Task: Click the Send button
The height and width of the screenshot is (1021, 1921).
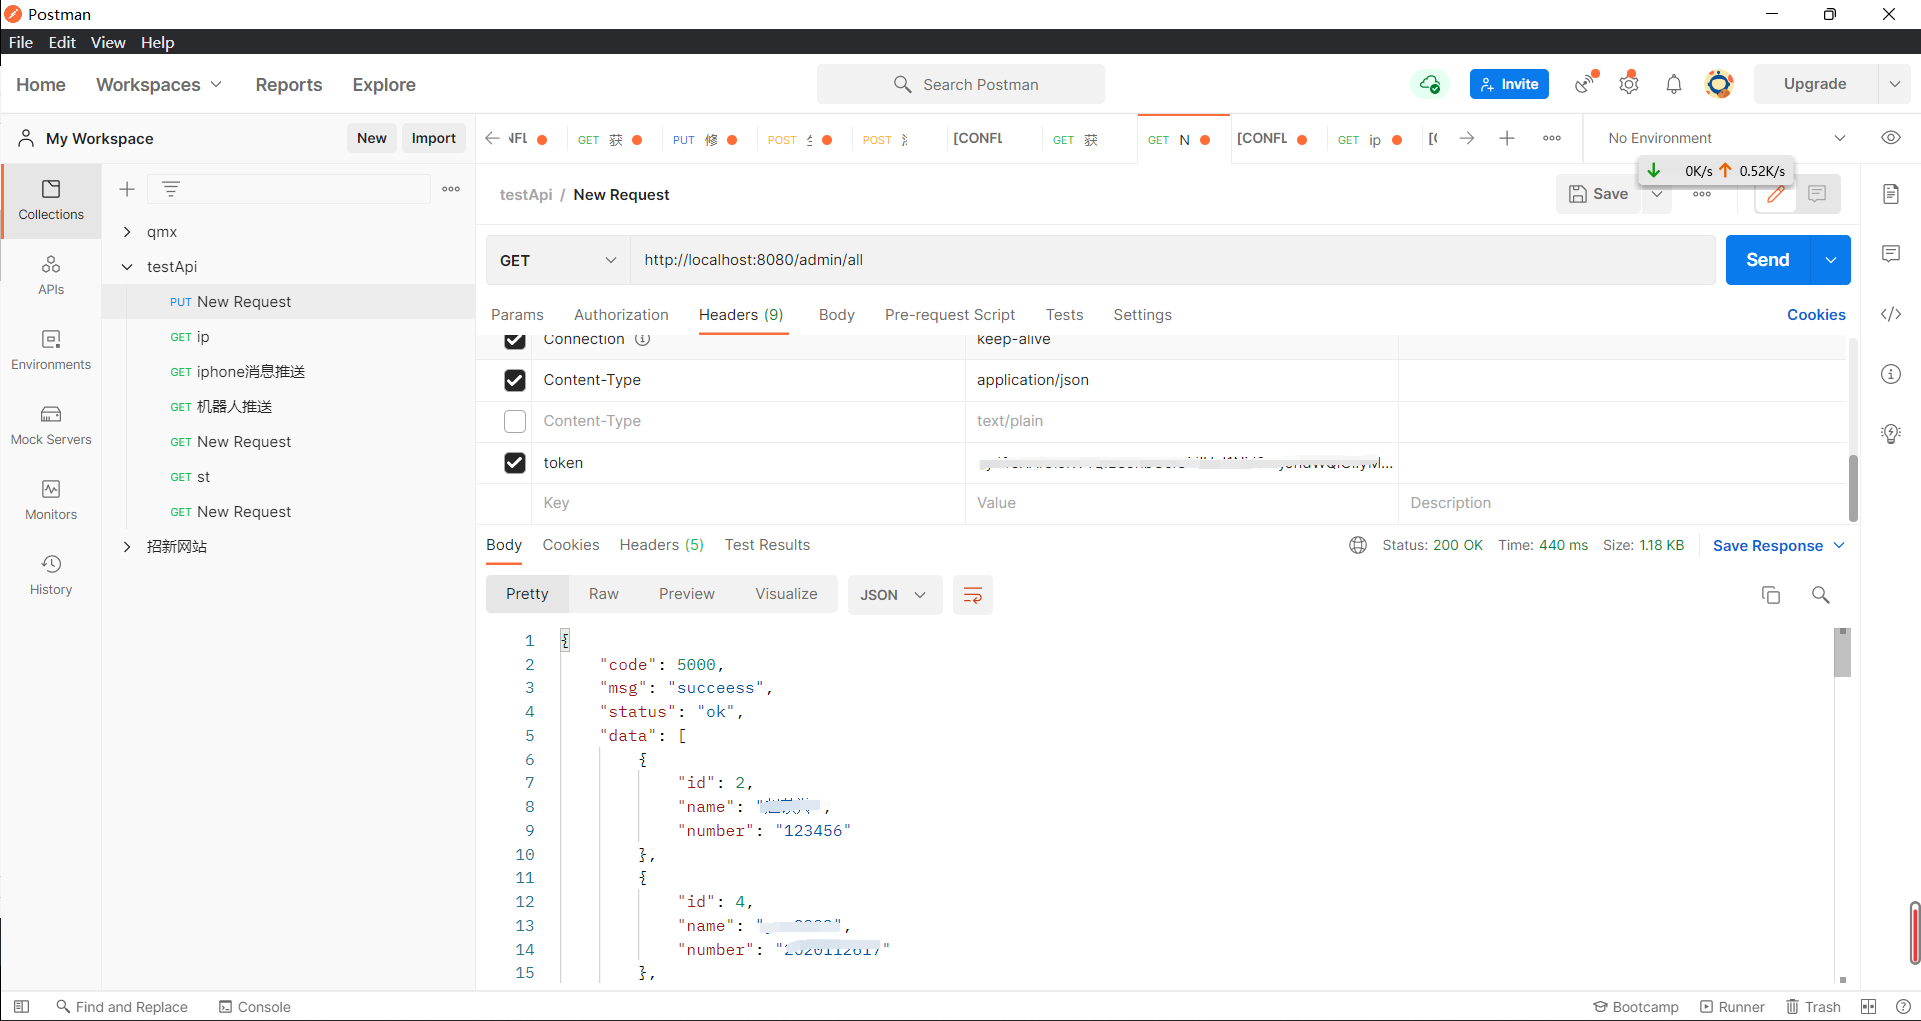Action: [x=1767, y=260]
